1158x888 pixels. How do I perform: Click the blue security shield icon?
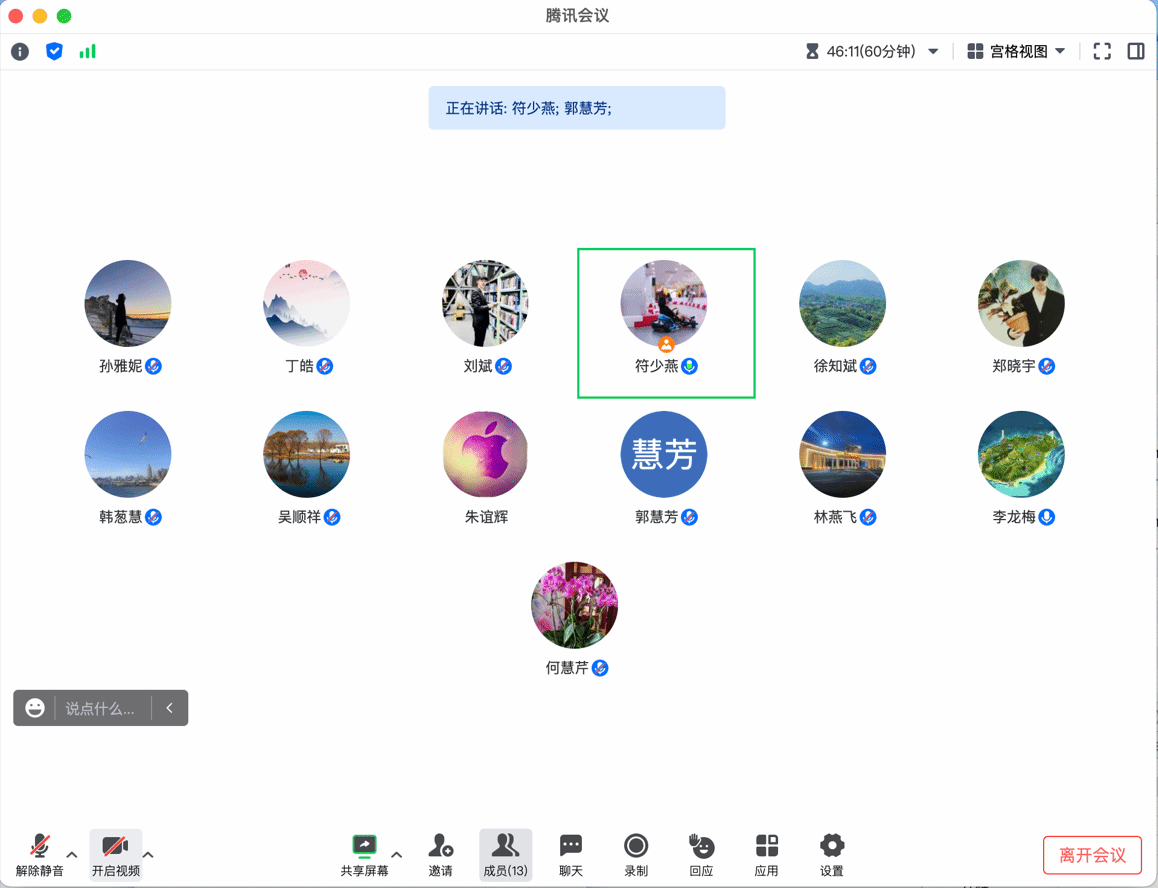coord(54,51)
